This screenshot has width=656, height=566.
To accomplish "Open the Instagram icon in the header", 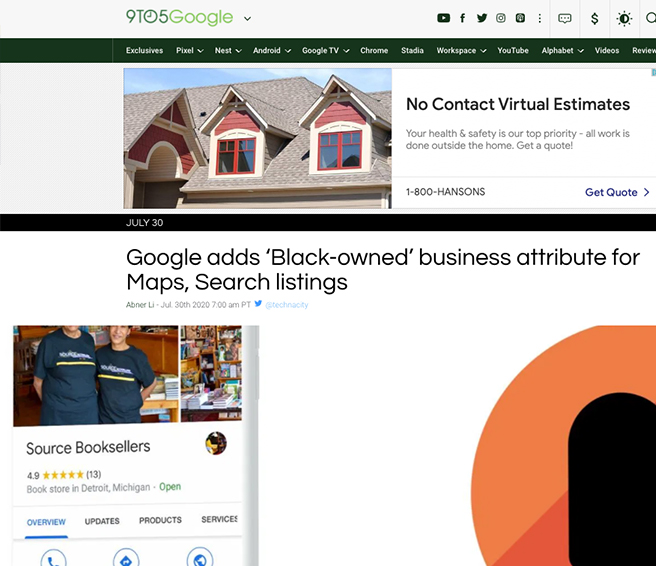I will pyautogui.click(x=501, y=18).
